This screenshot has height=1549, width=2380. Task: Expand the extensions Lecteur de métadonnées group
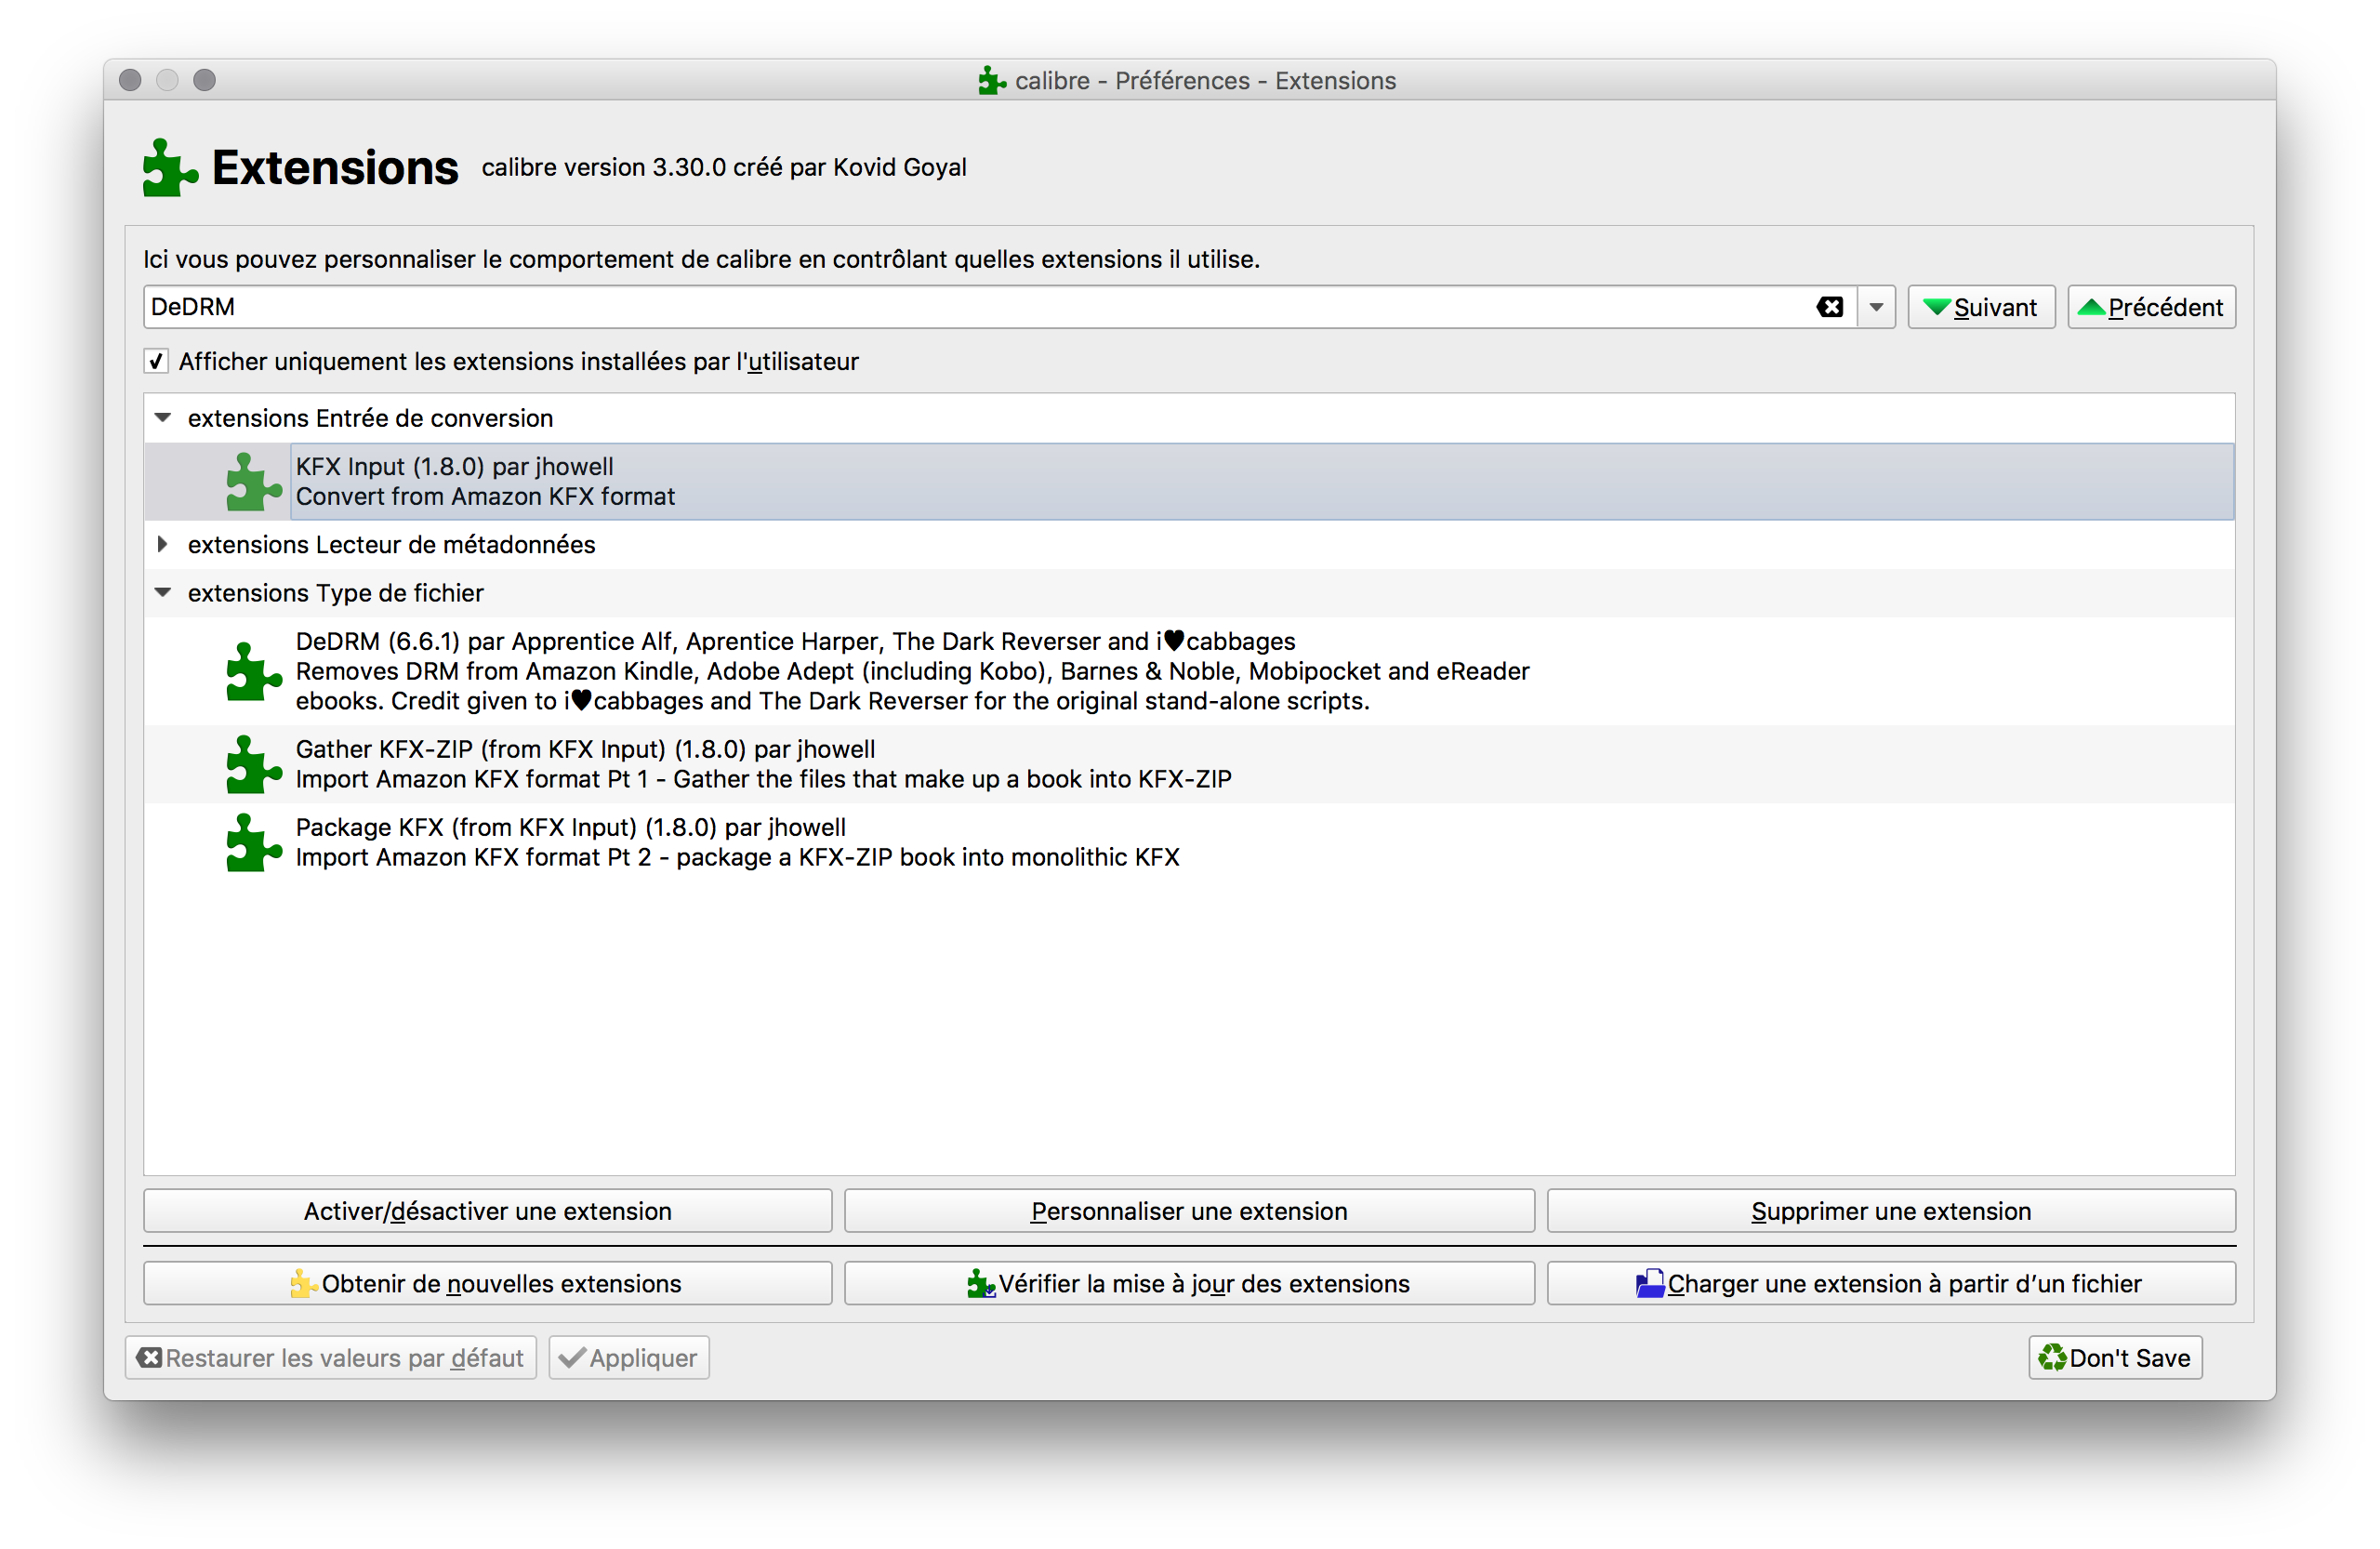point(163,544)
